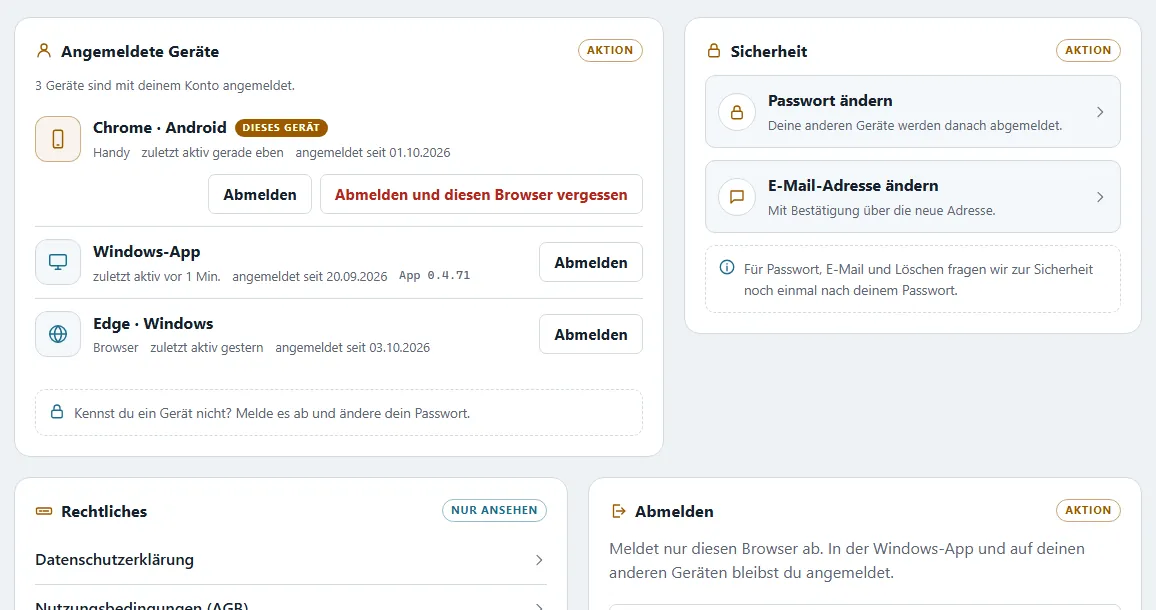Click the NUR ANSEHEN badge in Rechtliches

point(494,510)
